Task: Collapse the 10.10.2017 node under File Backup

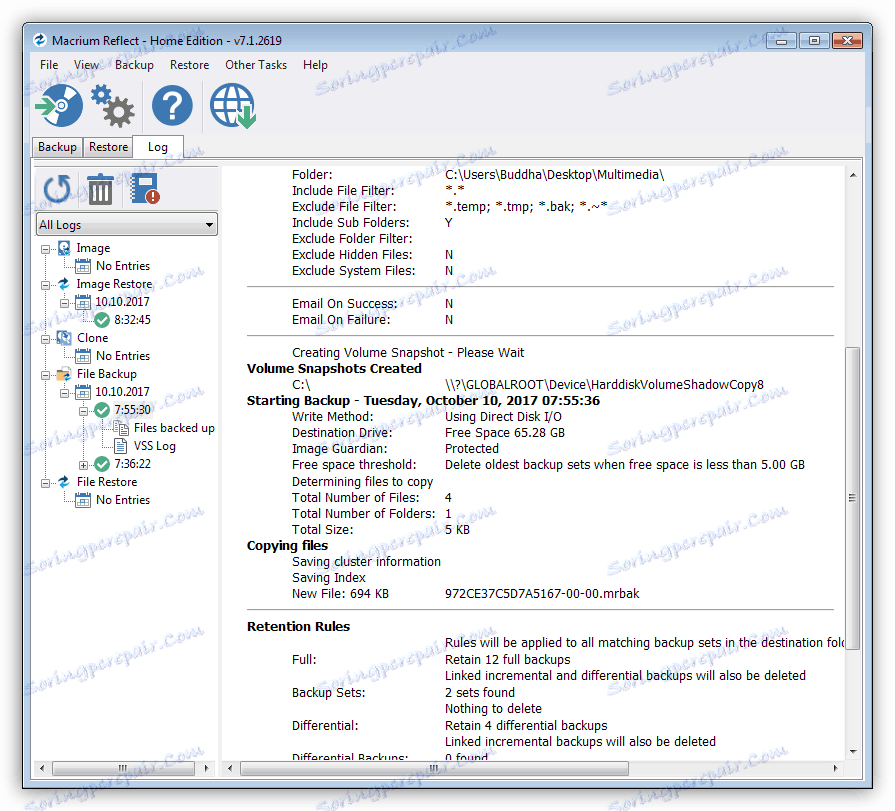Action: pyautogui.click(x=64, y=393)
